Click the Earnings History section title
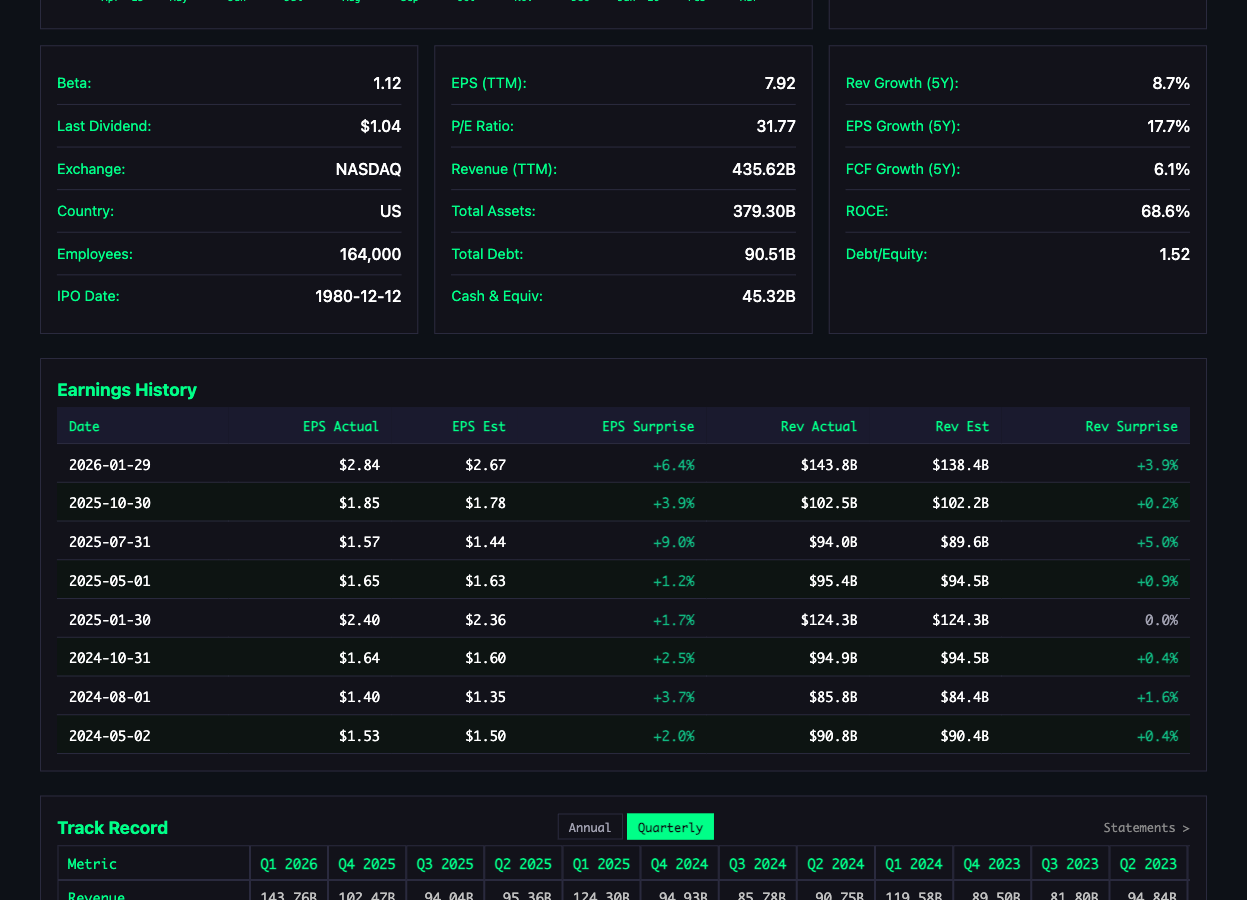Screen dimensions: 1247x900 (127, 390)
